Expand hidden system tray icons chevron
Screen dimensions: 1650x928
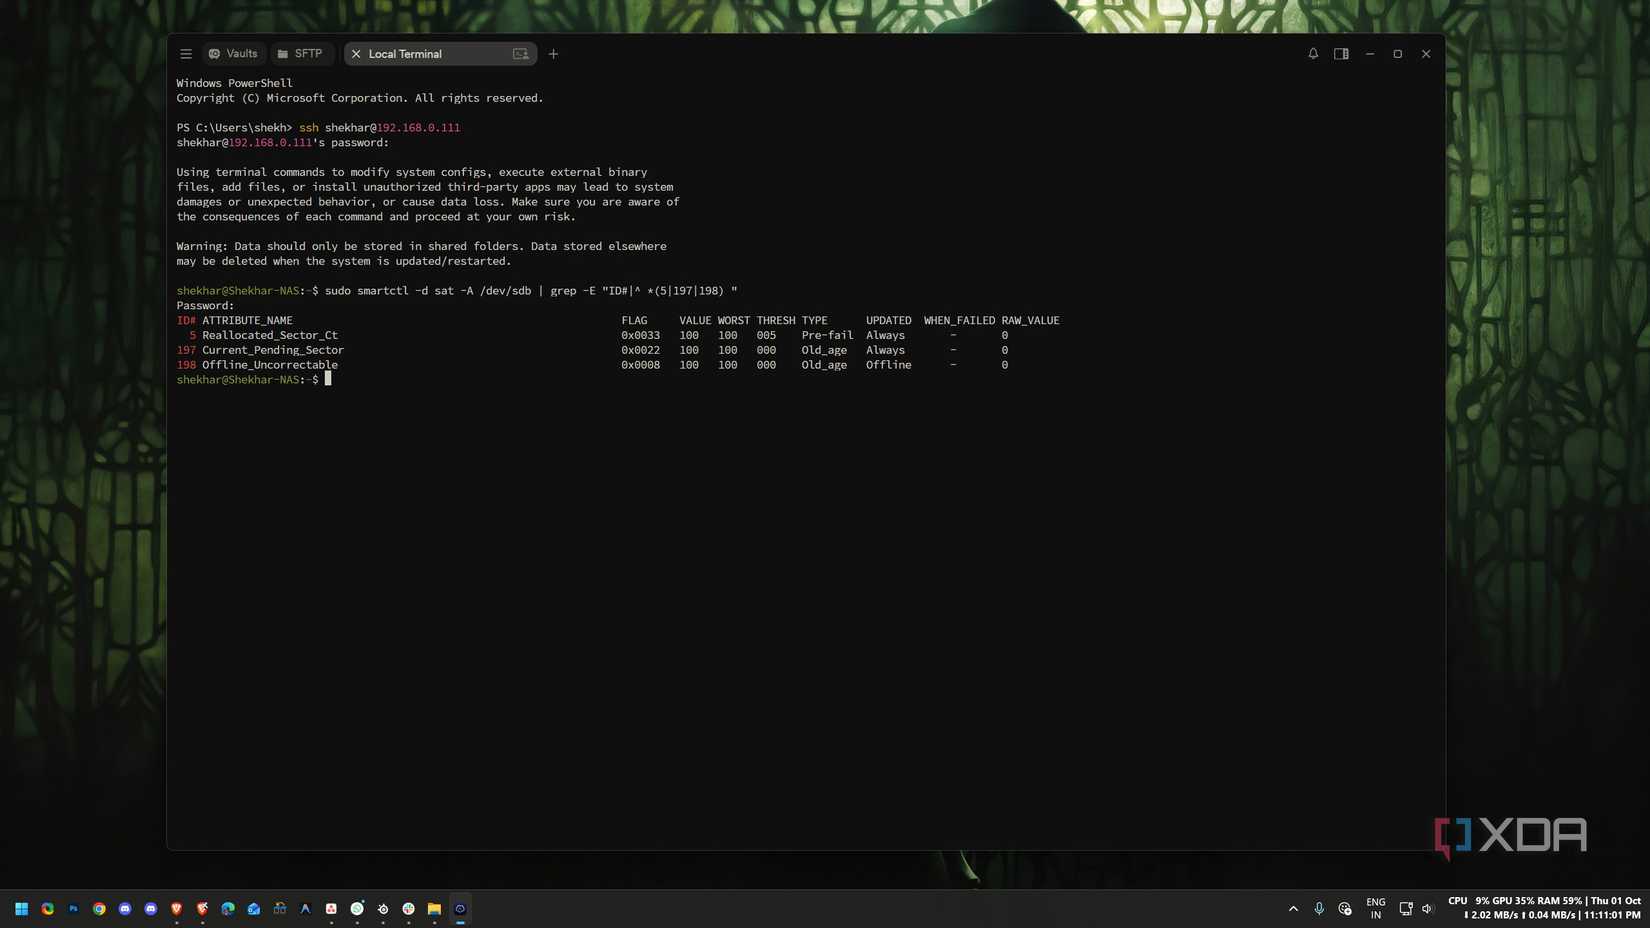1293,909
